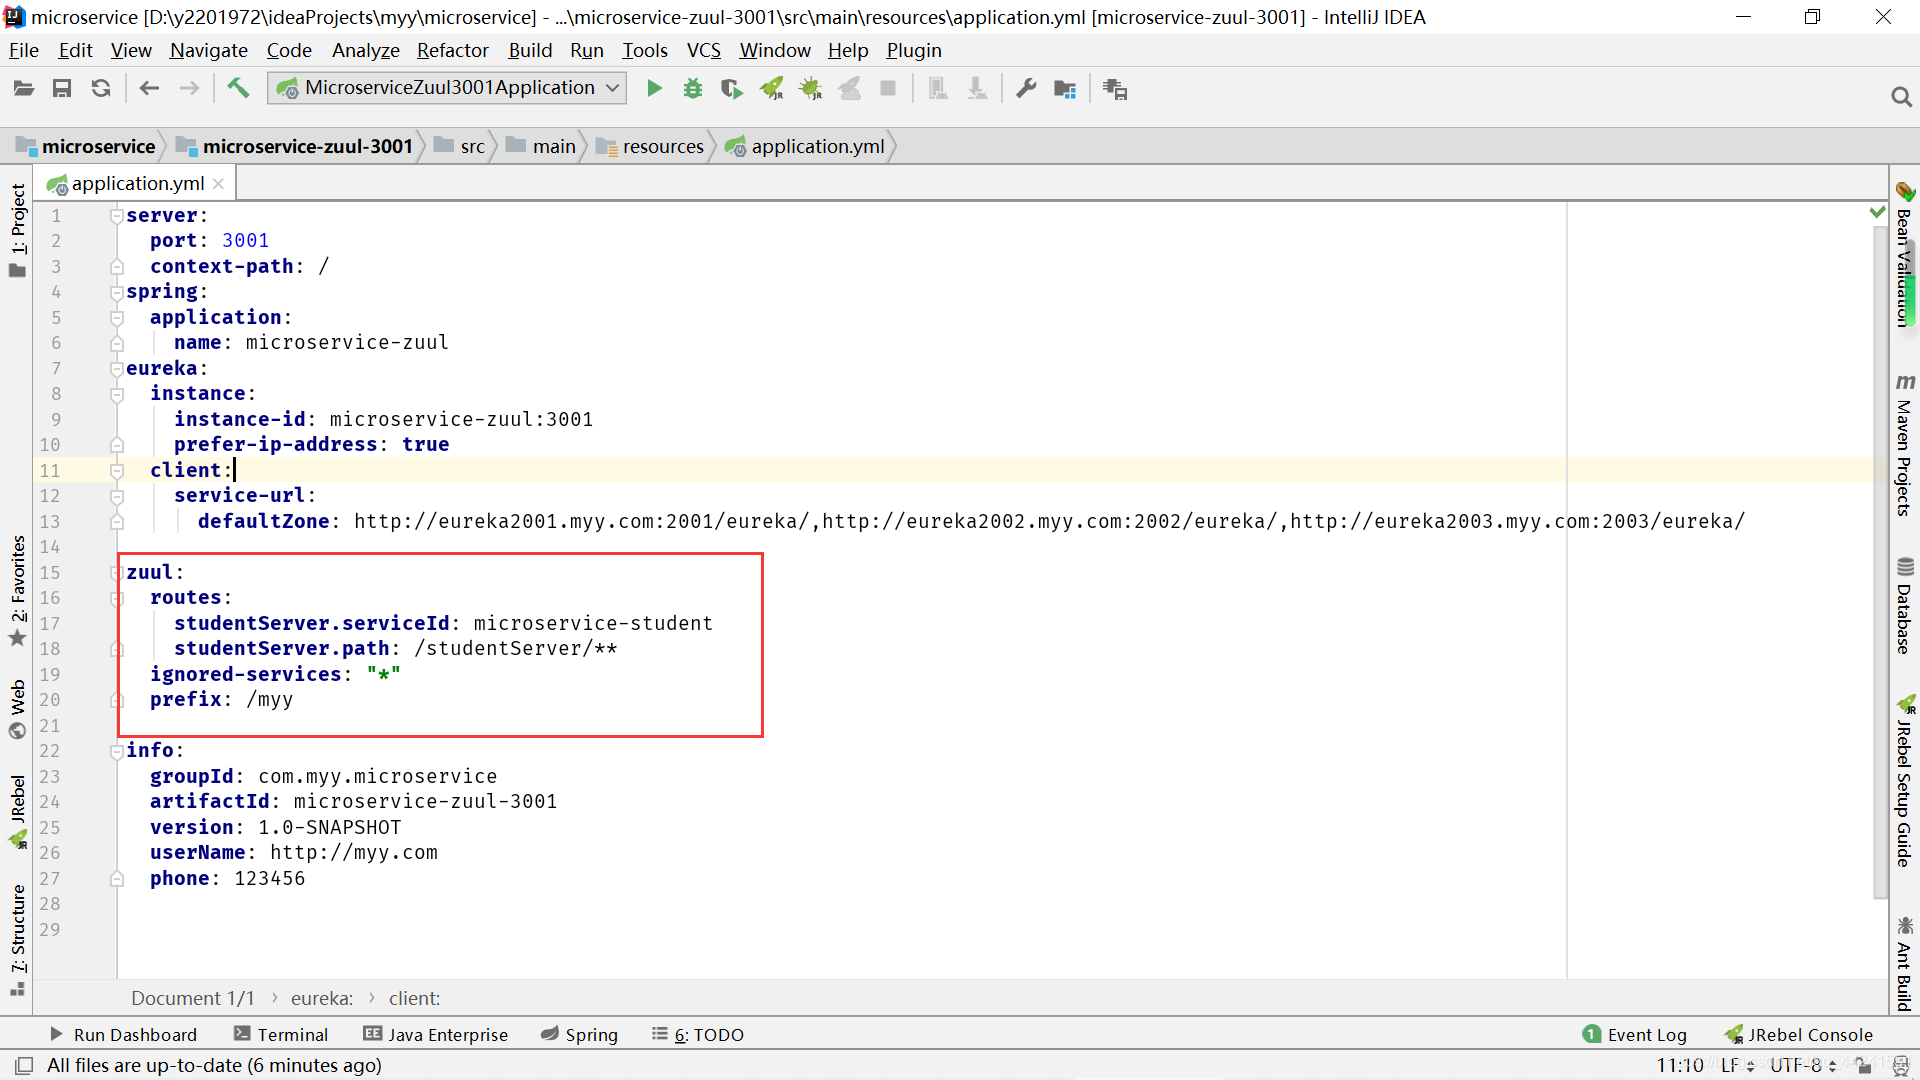Open the TODO tool window
The width and height of the screenshot is (1920, 1080).
698,1034
